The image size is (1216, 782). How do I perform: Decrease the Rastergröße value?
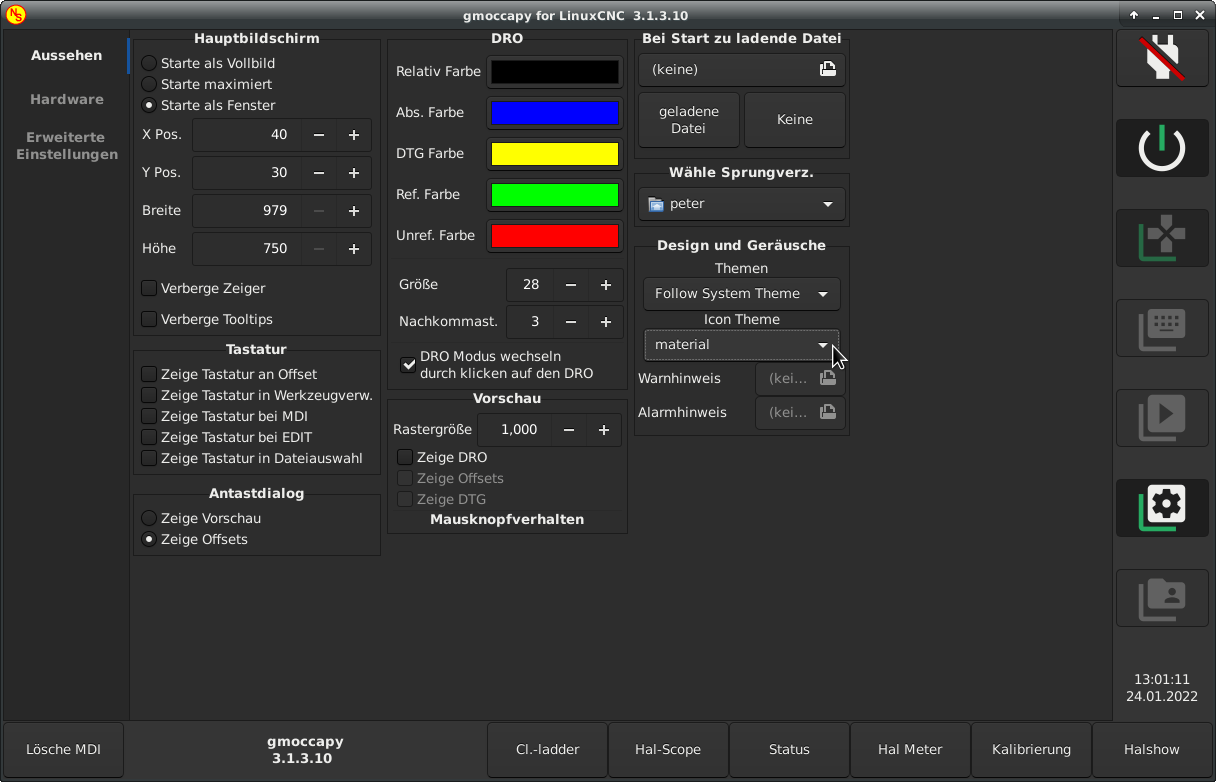pyautogui.click(x=569, y=430)
